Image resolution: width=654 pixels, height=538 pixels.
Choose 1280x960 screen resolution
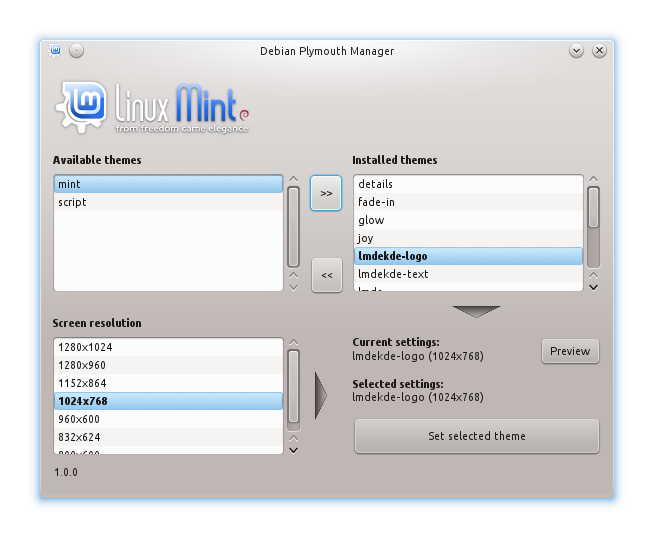169,365
